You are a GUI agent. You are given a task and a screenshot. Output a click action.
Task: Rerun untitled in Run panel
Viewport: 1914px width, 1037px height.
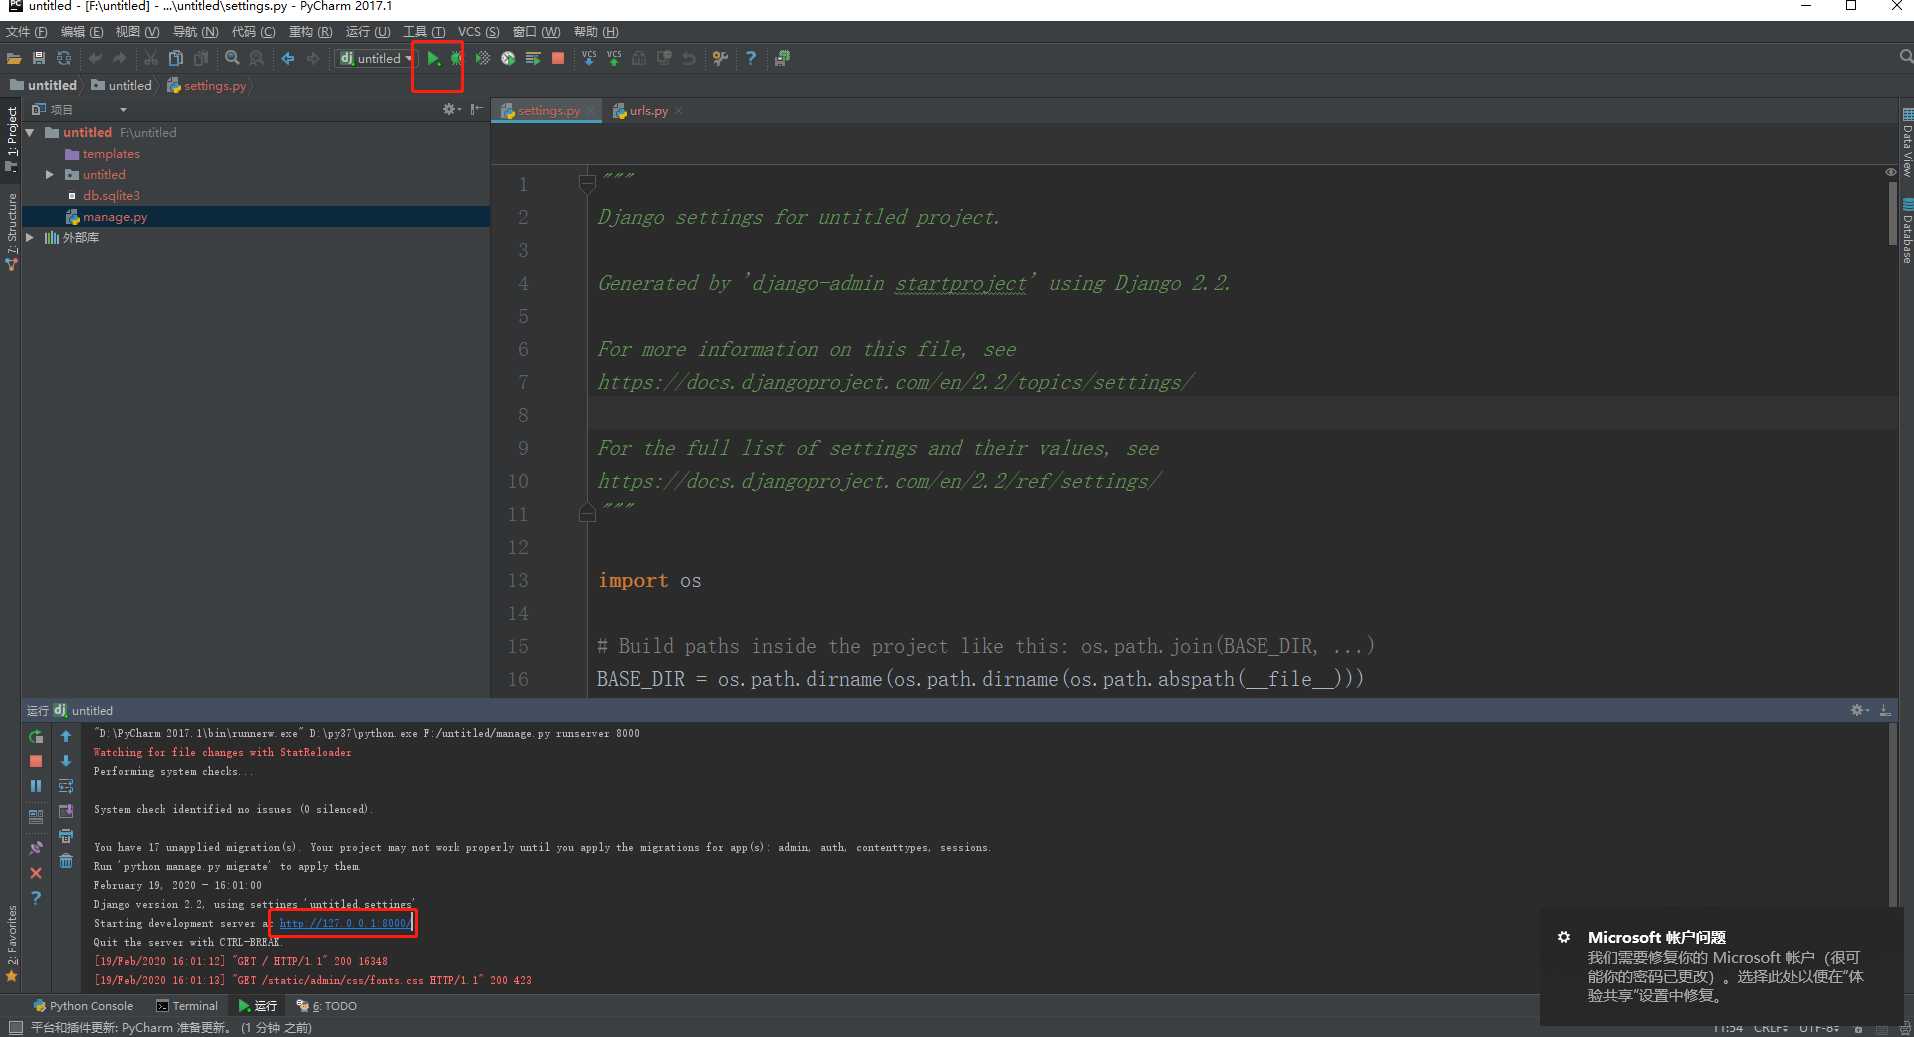click(x=36, y=737)
